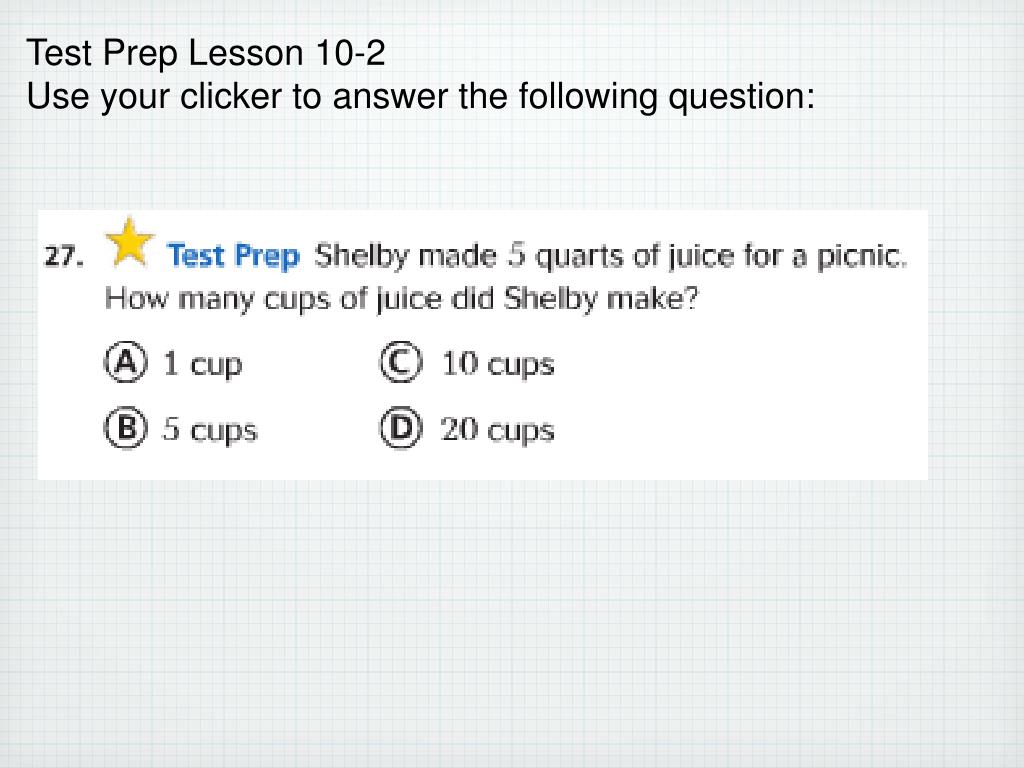Screen dimensions: 1024x768
Task: Choose the circled letter B option
Action: click(x=125, y=428)
